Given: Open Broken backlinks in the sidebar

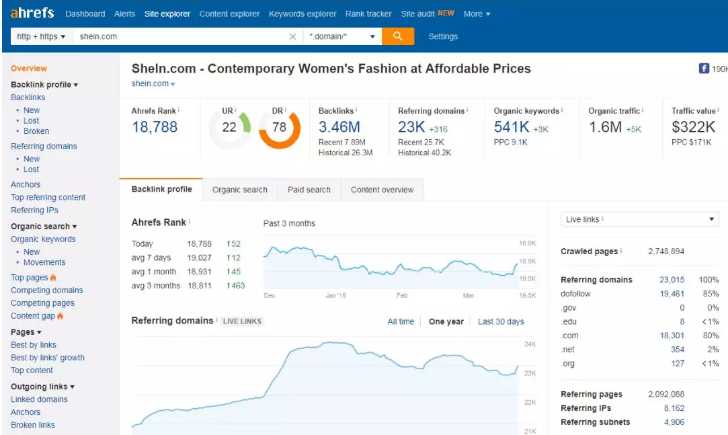Looking at the screenshot, I should (36, 131).
